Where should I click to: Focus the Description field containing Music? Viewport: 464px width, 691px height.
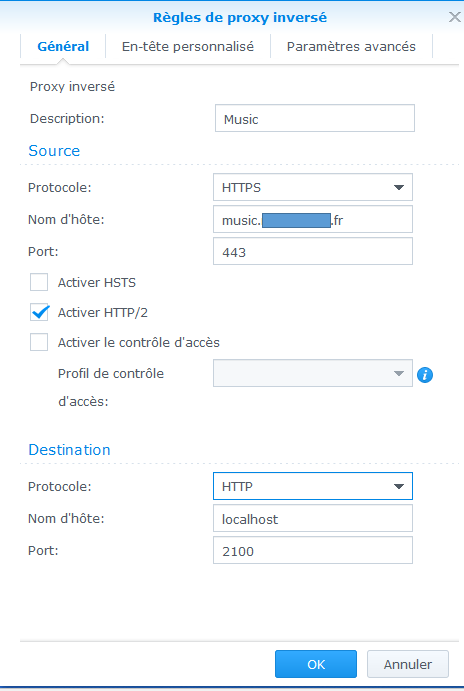pyautogui.click(x=315, y=118)
